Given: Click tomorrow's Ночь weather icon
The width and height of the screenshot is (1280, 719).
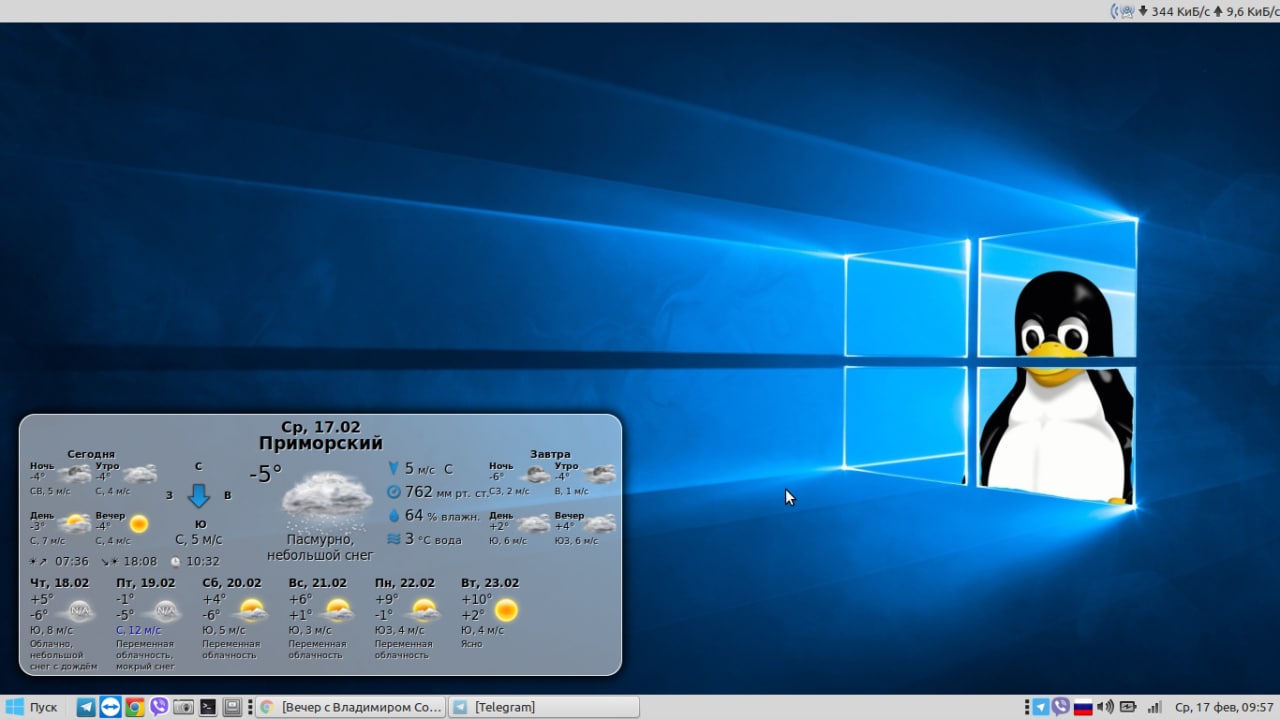Looking at the screenshot, I should [536, 474].
